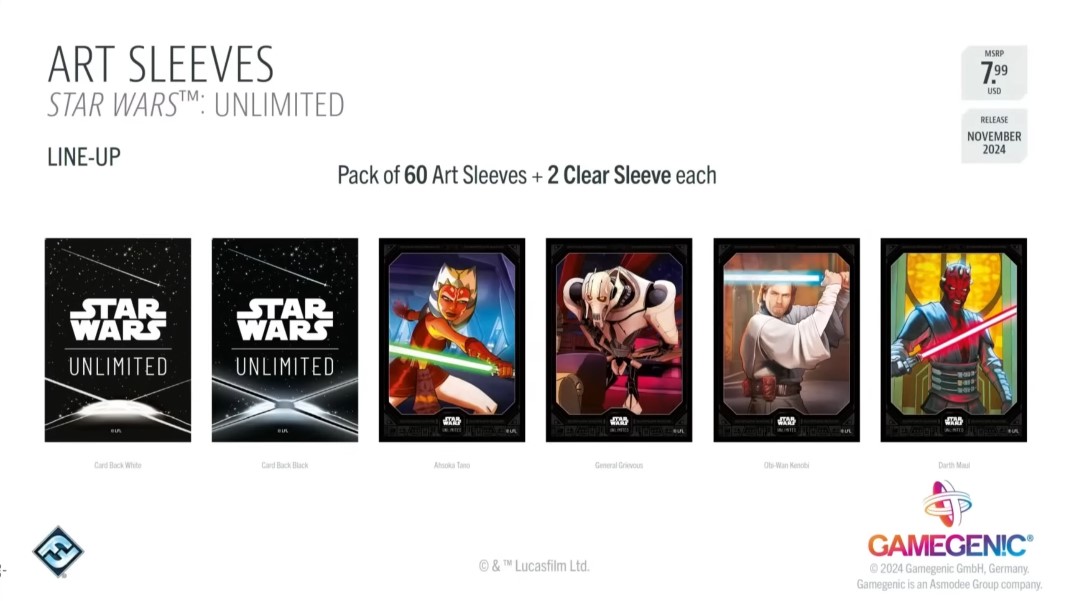Screen dimensions: 1073x601
Task: Choose the Darth Maul art sleeve
Action: pos(953,340)
